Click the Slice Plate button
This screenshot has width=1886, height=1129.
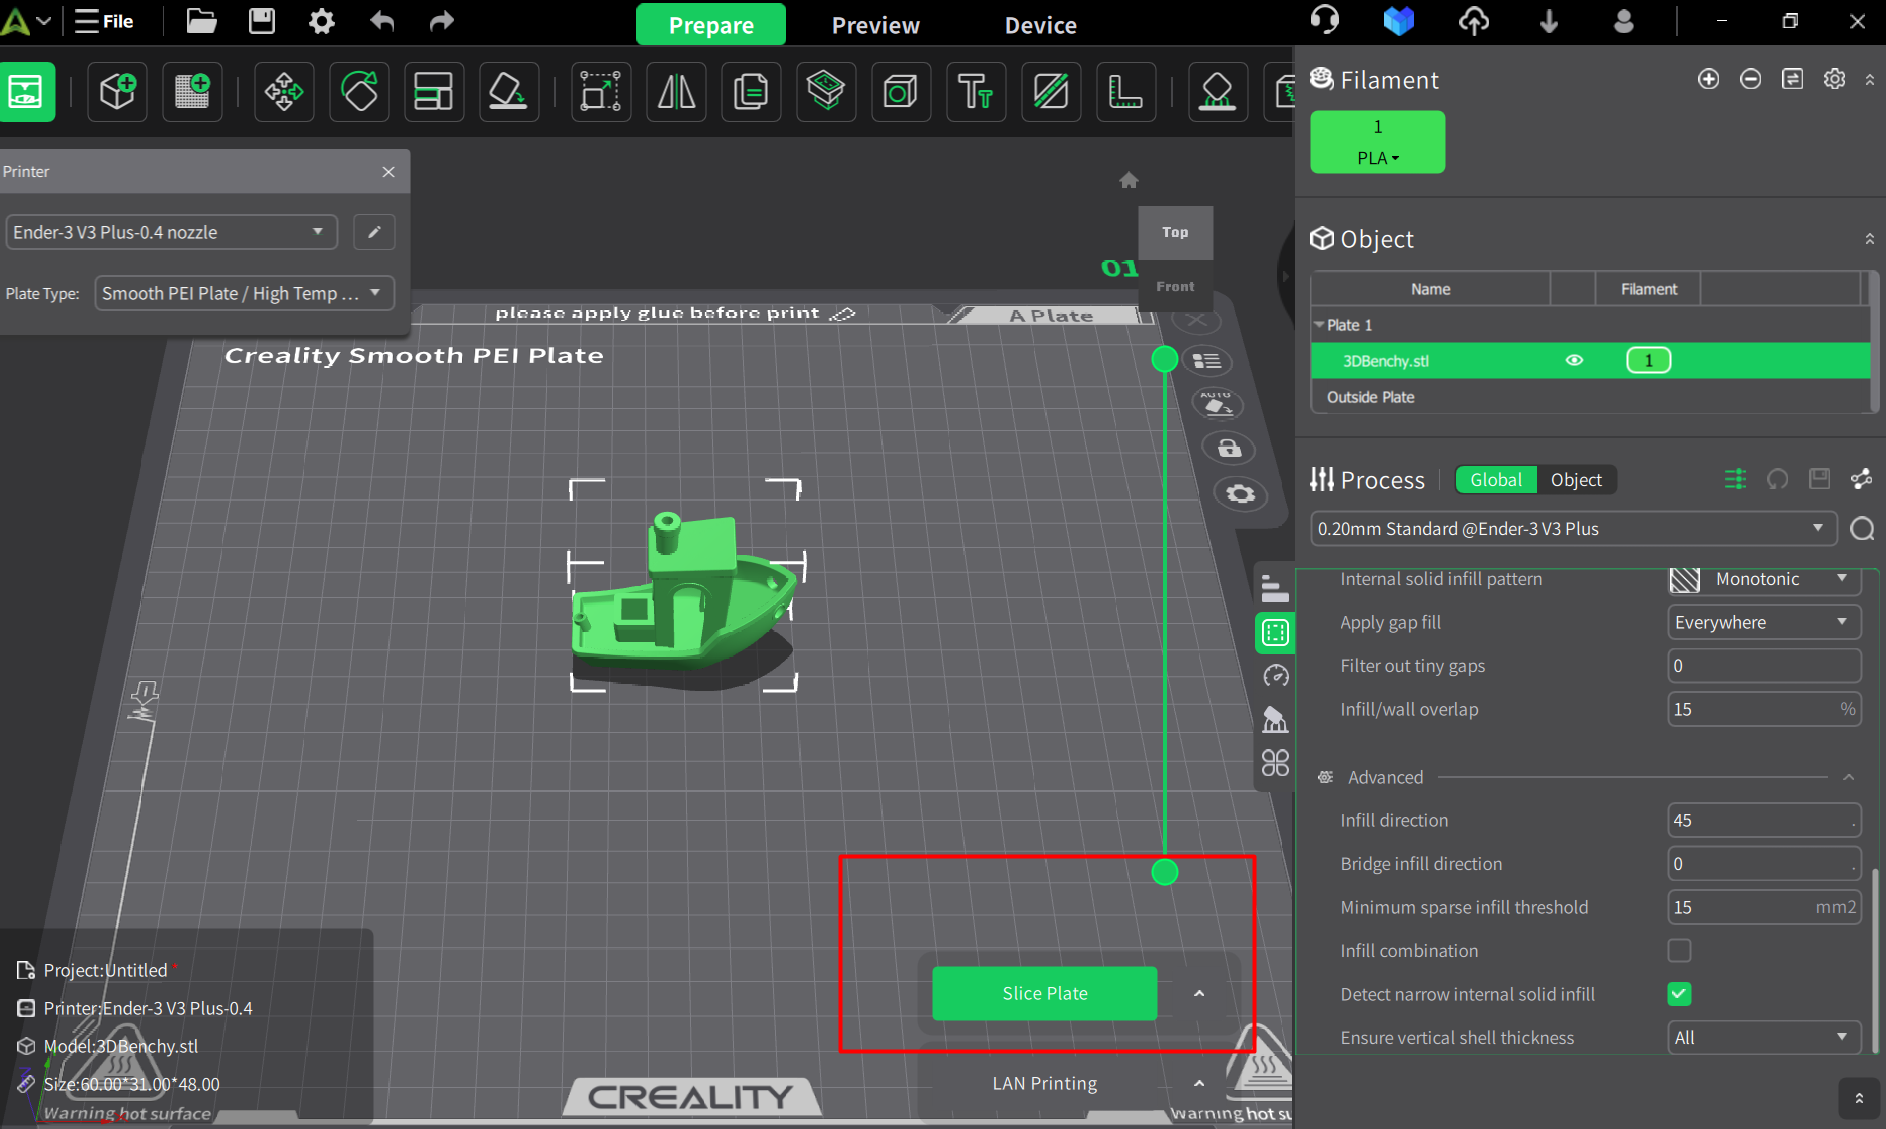(1044, 993)
